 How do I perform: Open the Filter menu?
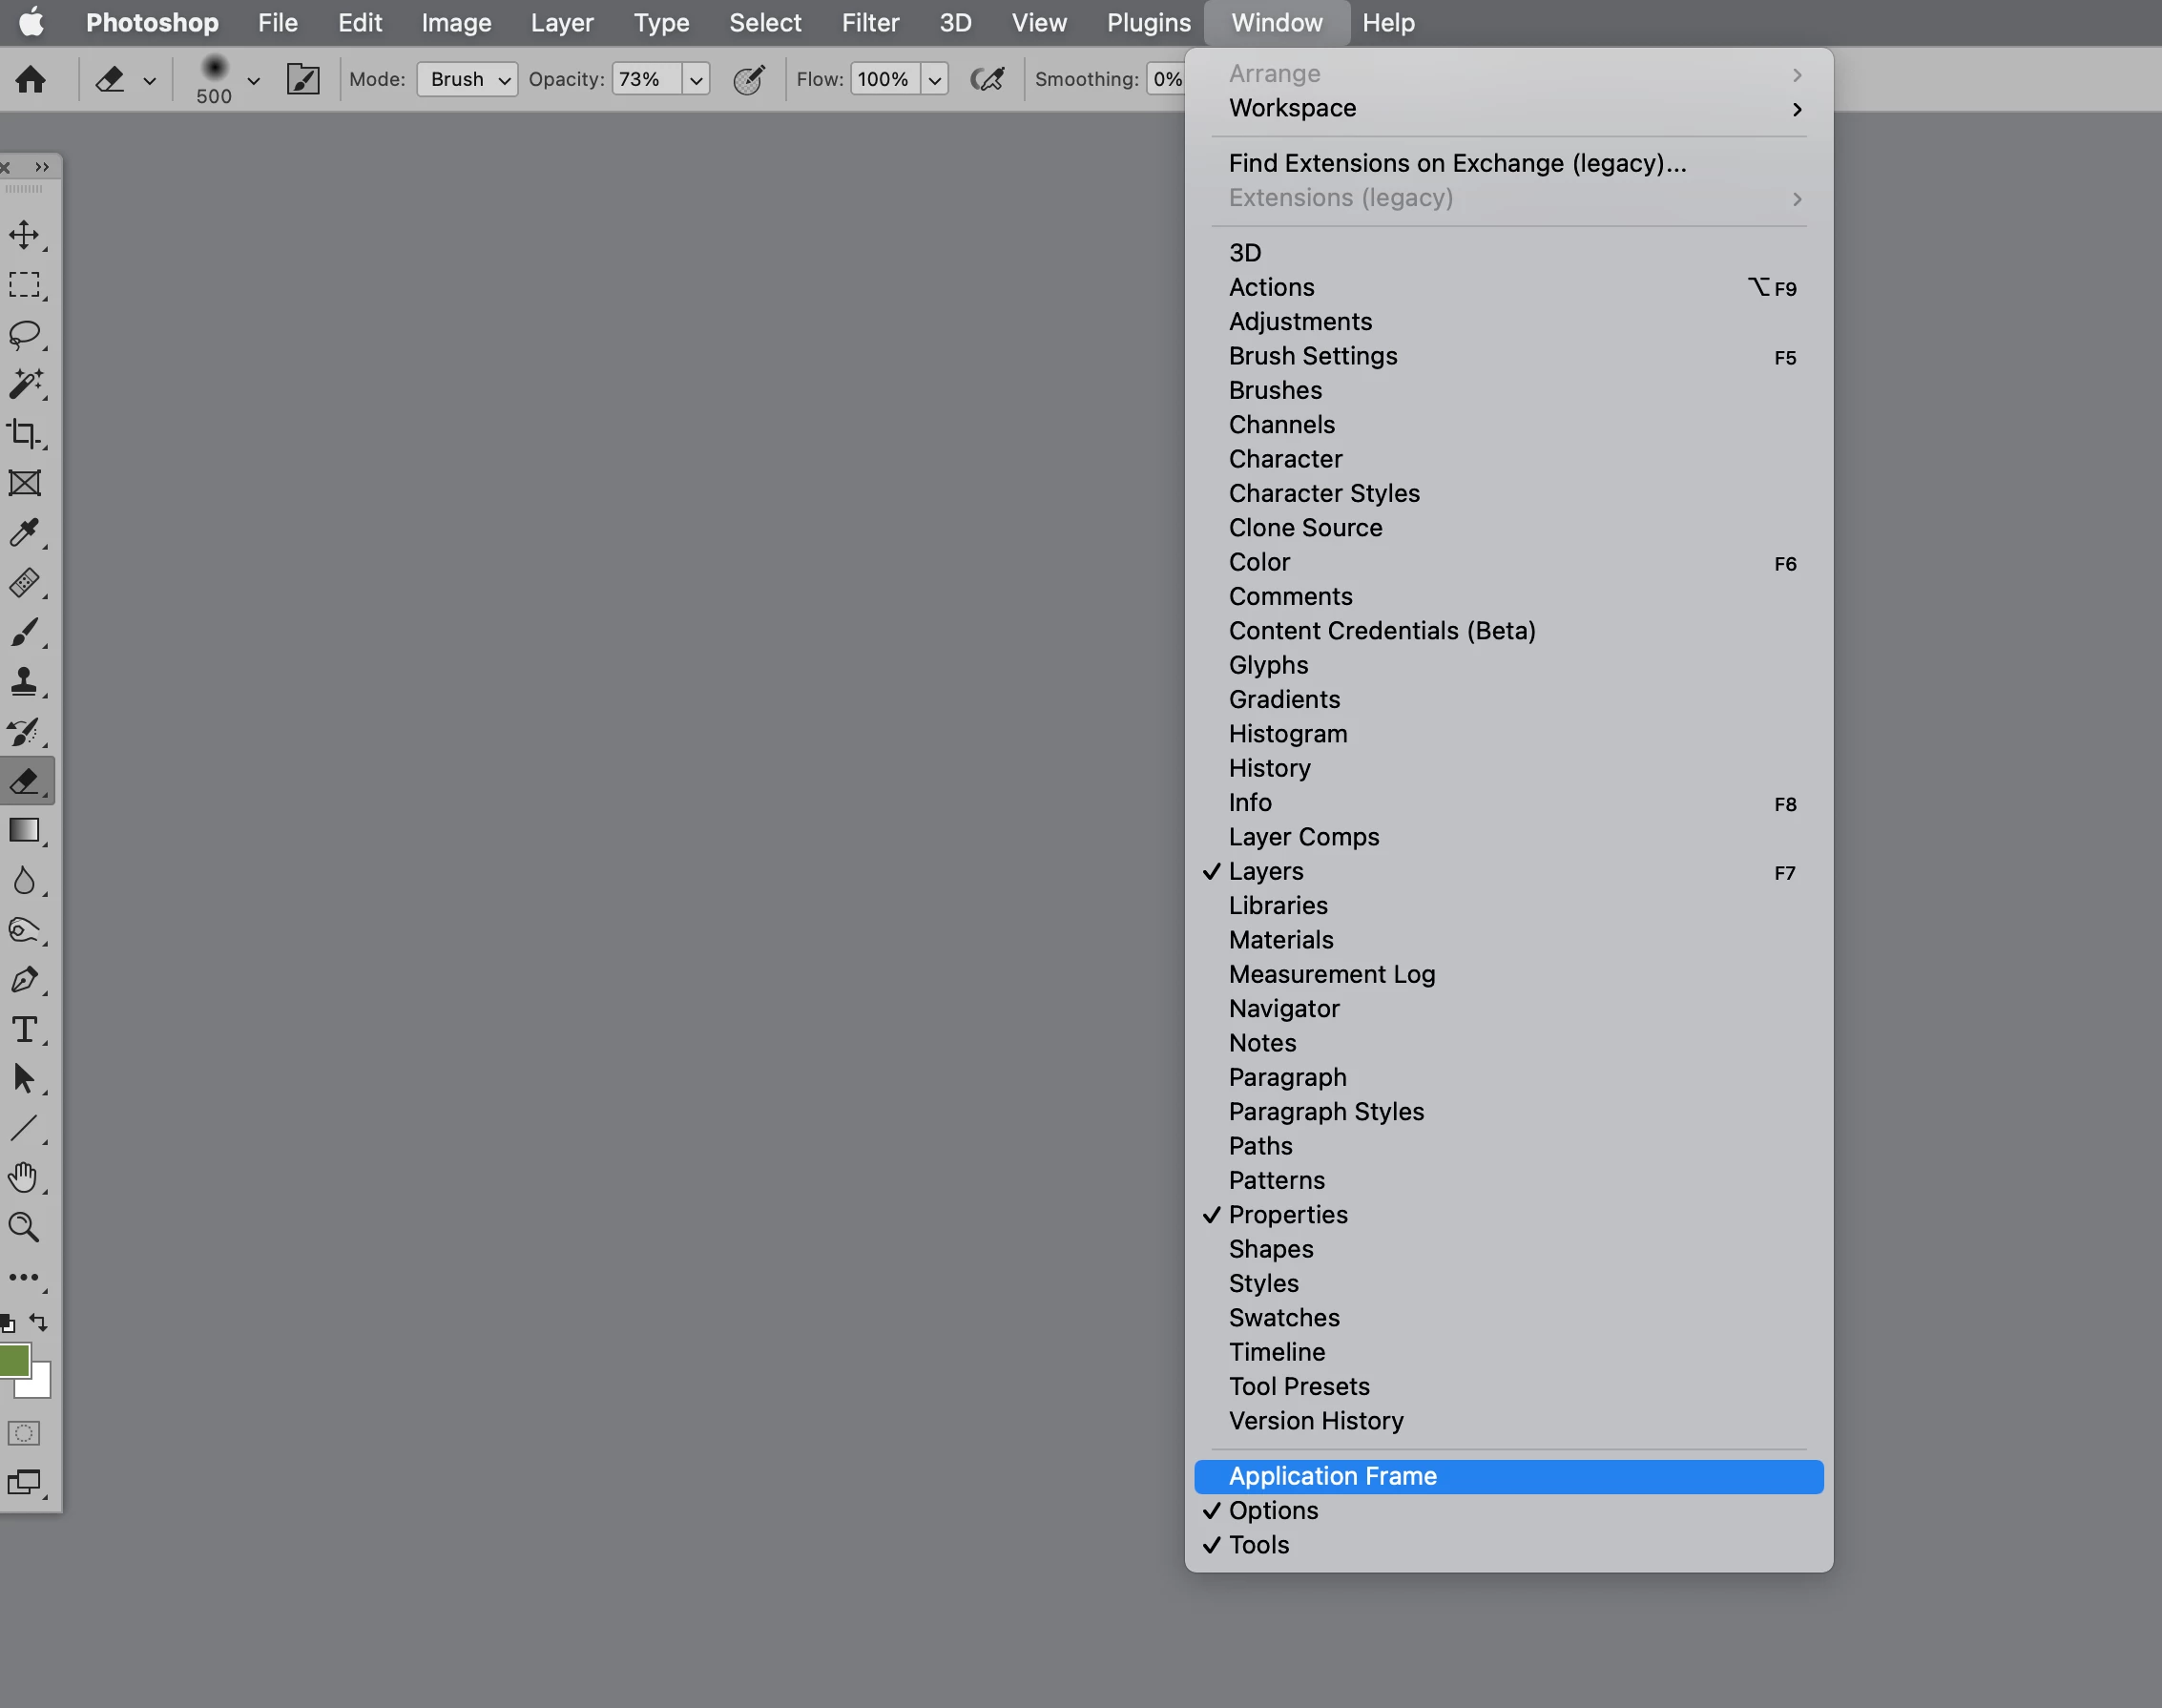(869, 22)
